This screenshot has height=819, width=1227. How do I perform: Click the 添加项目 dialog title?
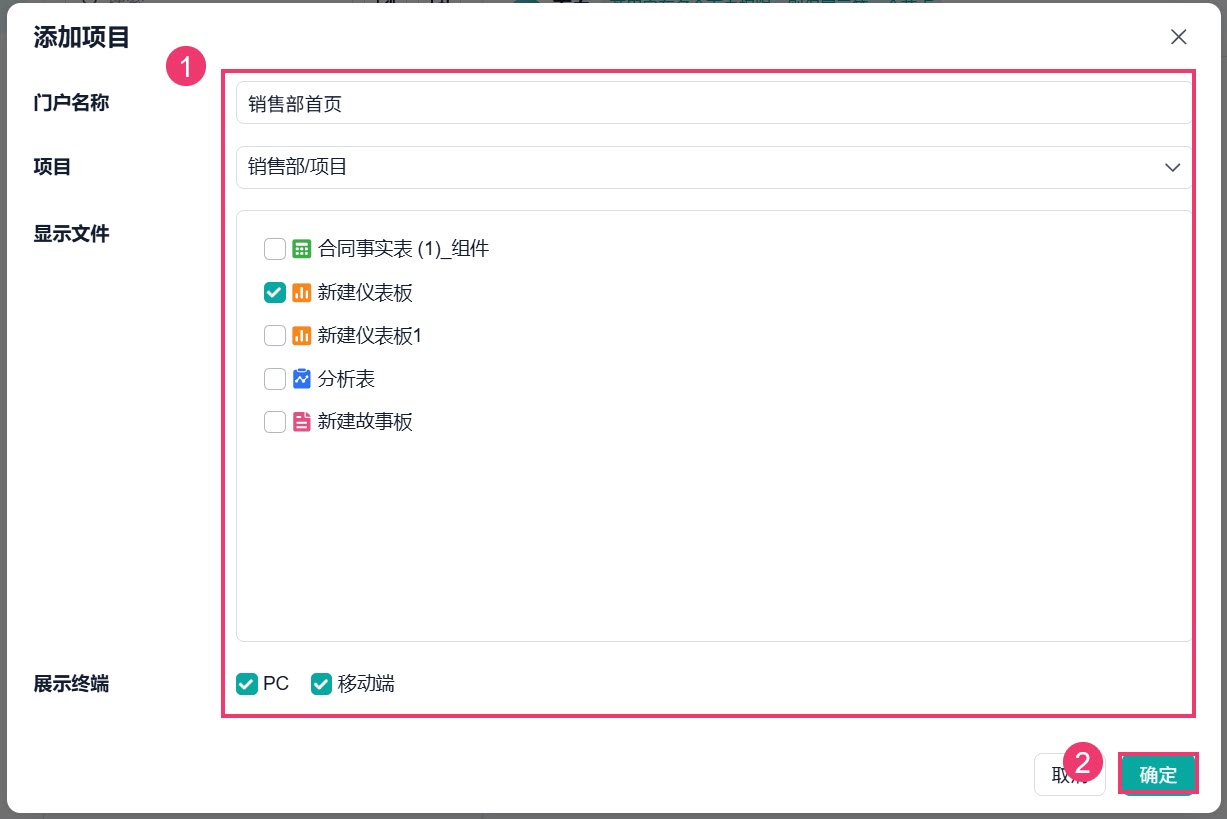pos(81,38)
